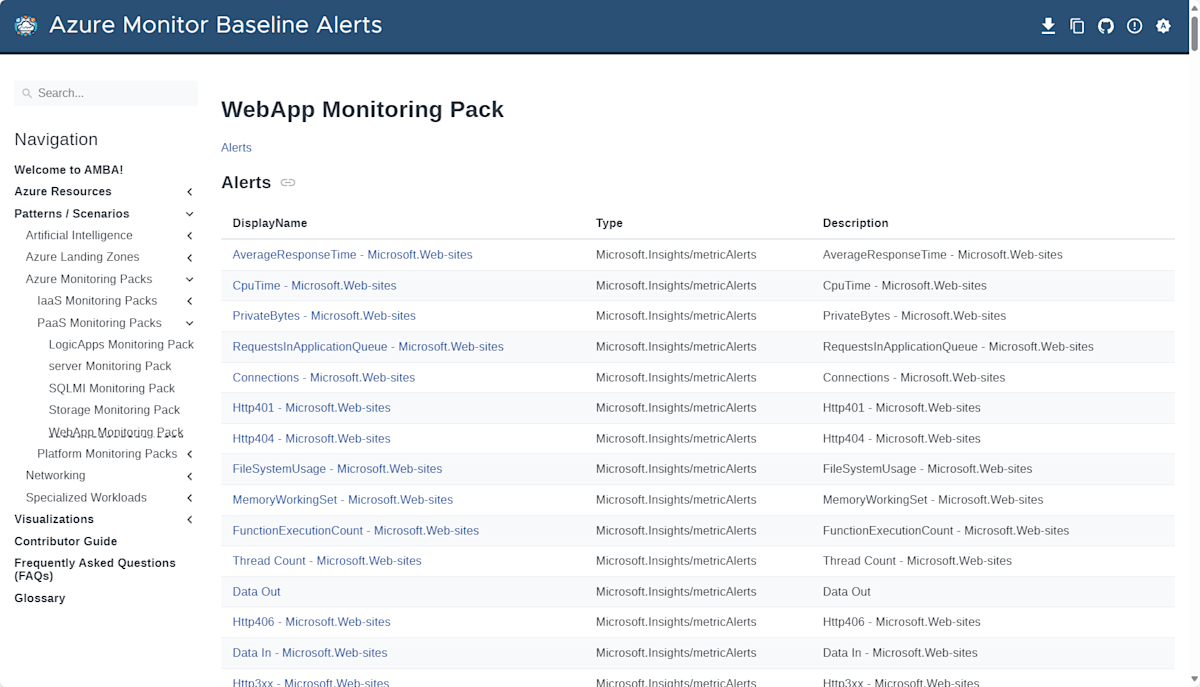Expand the Platform Monitoring Packs chevron

190,454
